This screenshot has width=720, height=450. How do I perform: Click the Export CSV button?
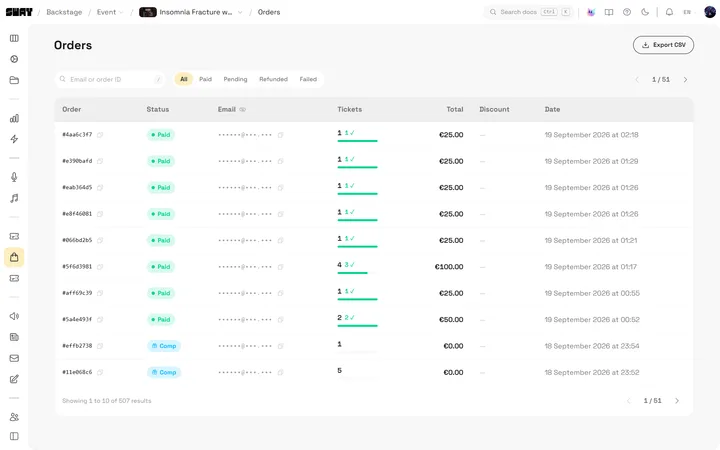tap(663, 45)
